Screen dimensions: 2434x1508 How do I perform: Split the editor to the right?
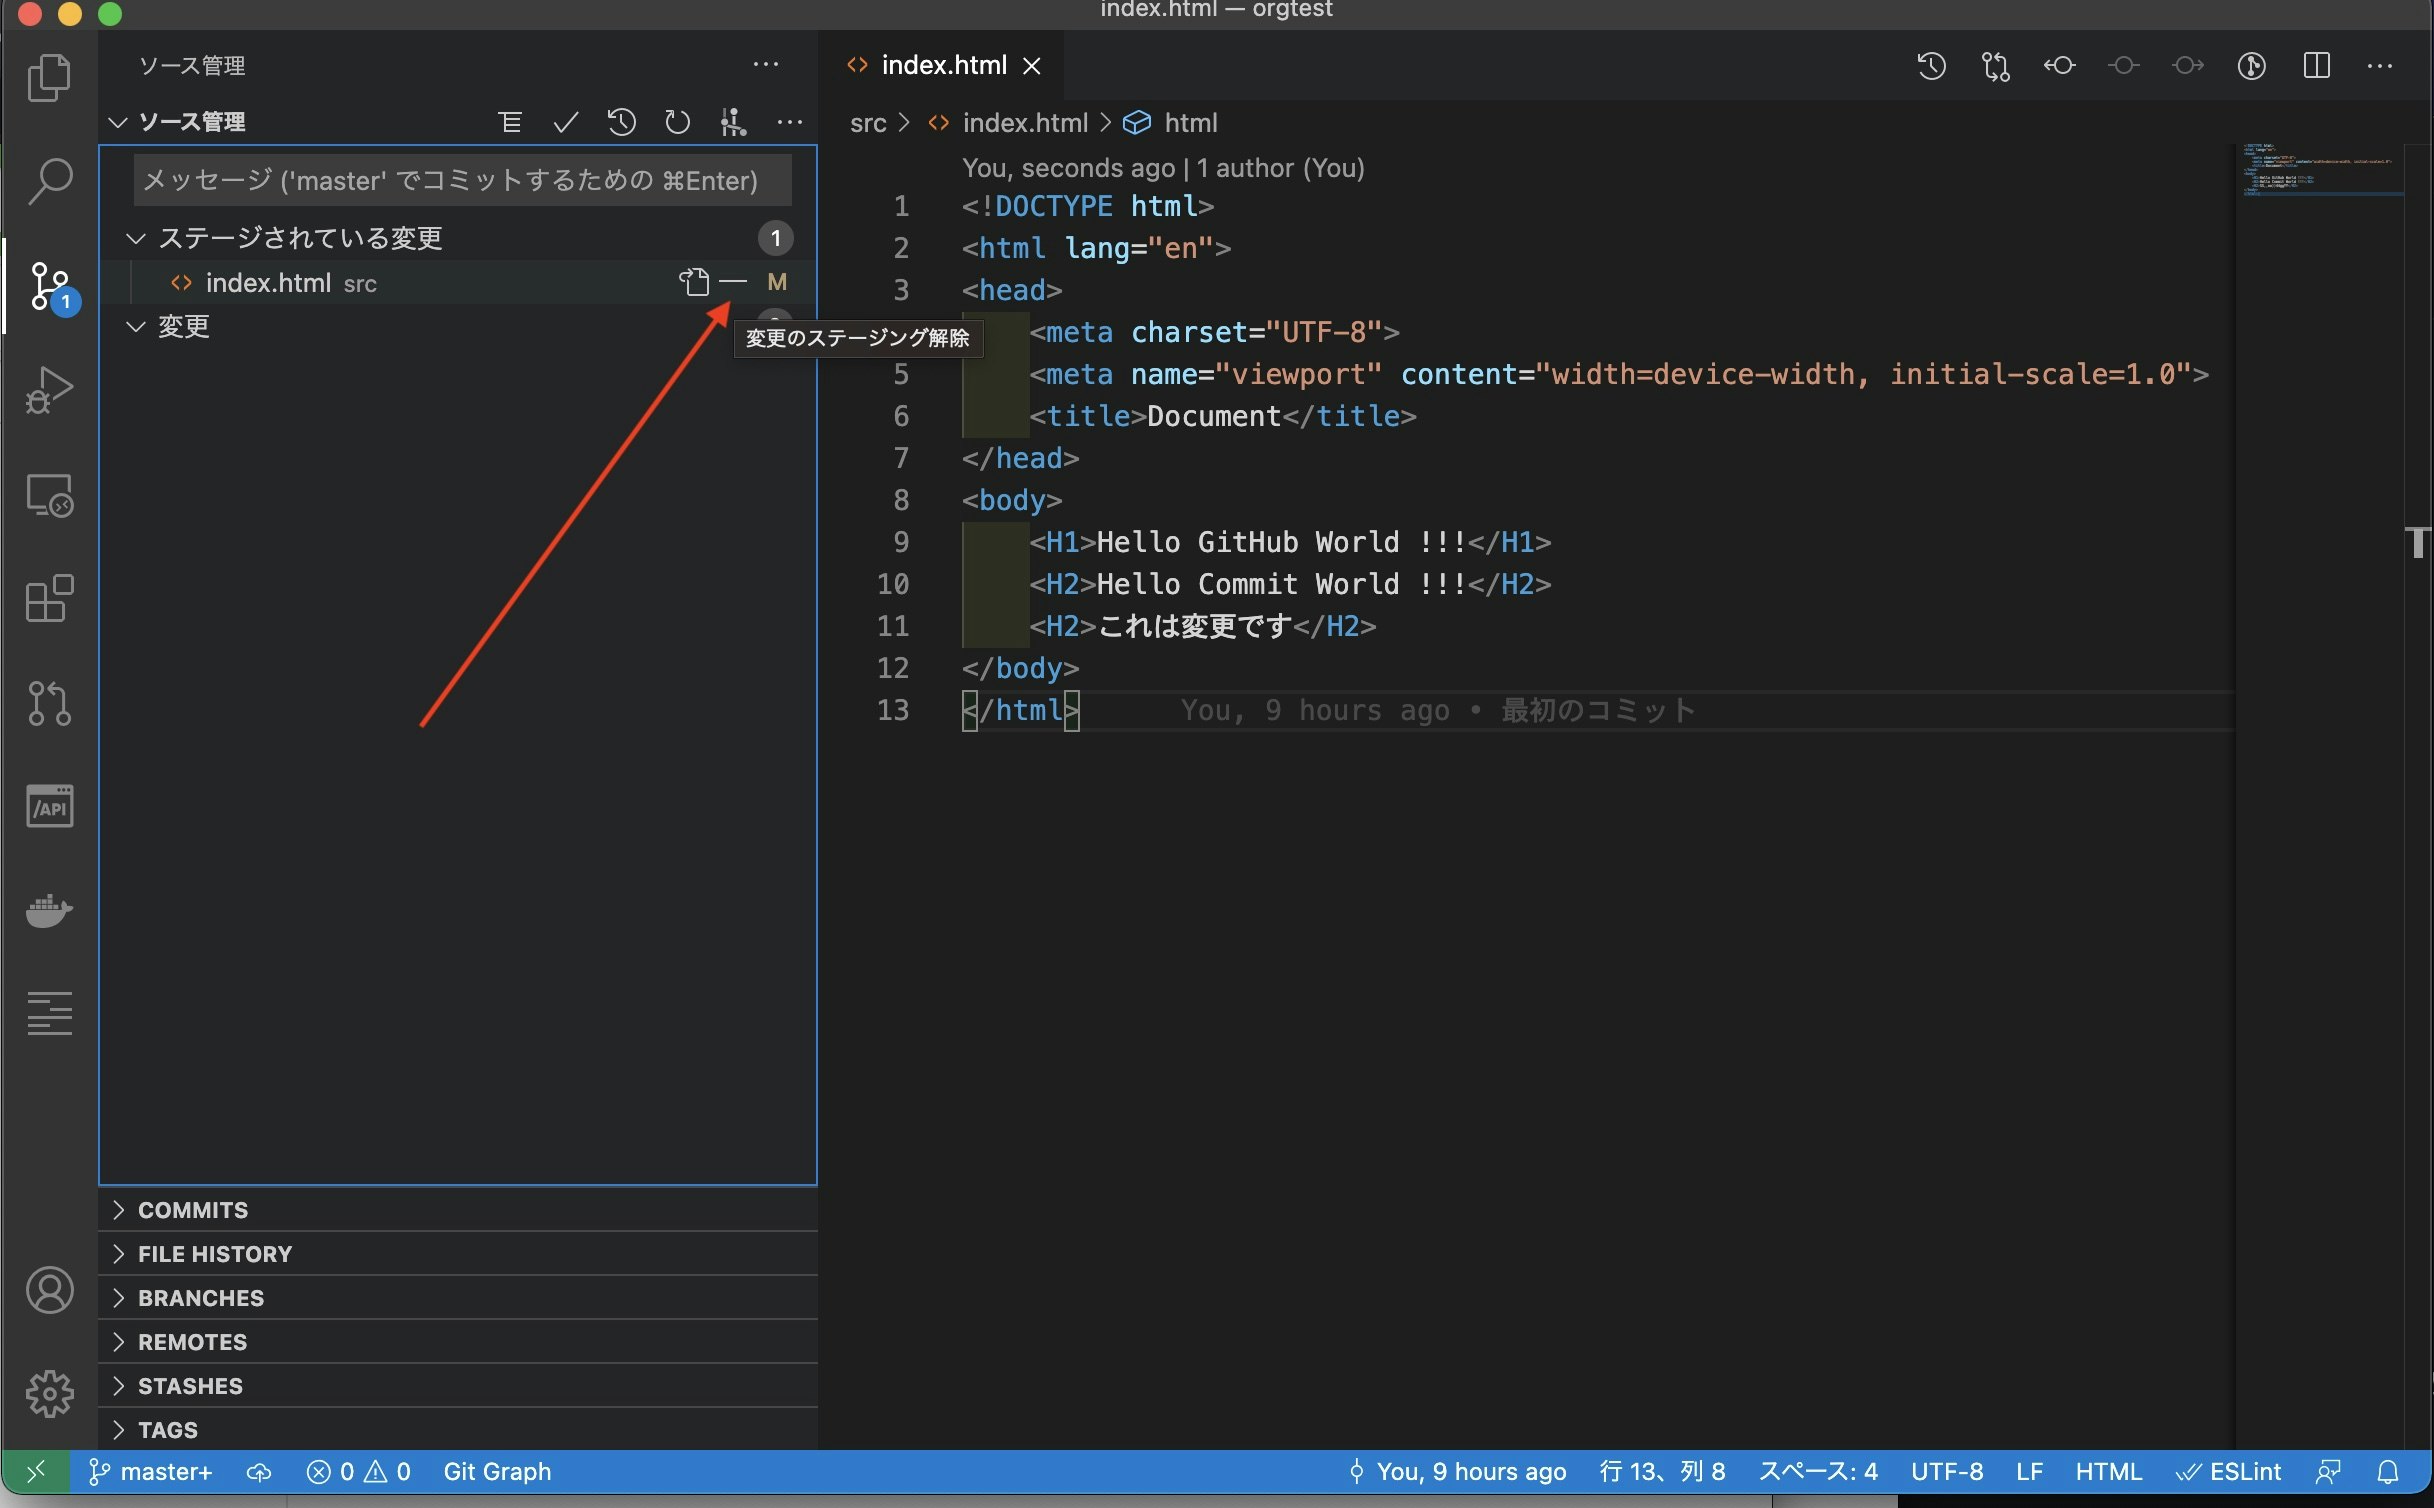click(2316, 66)
